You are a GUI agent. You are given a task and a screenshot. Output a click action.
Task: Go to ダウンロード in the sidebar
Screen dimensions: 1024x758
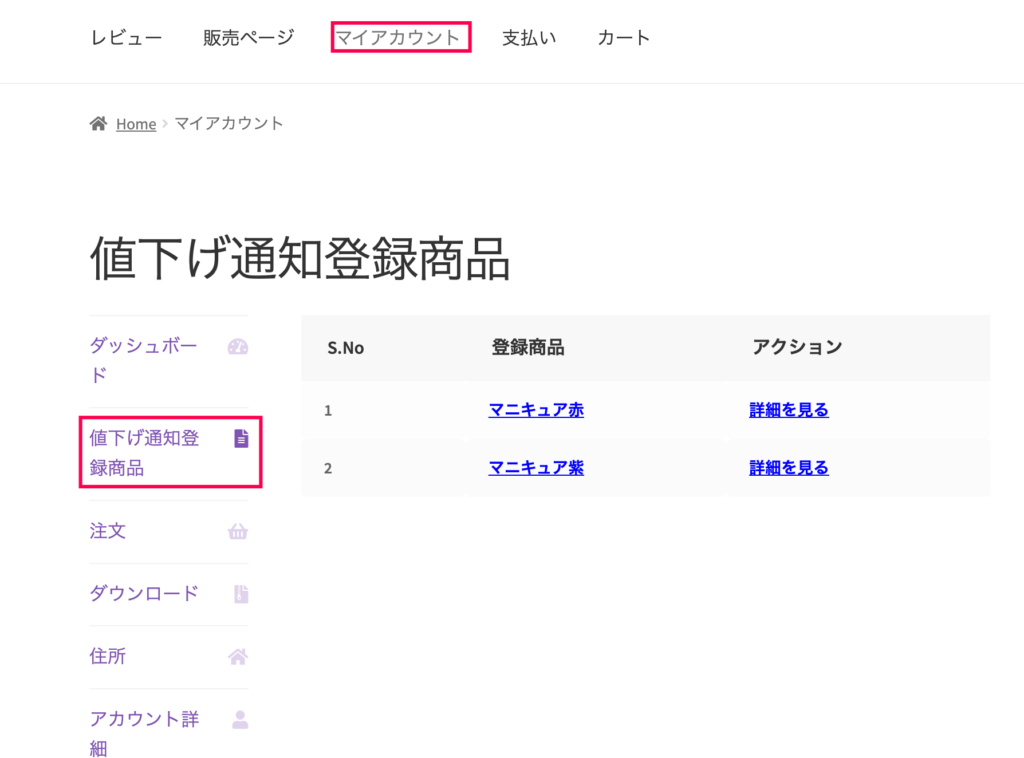point(144,593)
